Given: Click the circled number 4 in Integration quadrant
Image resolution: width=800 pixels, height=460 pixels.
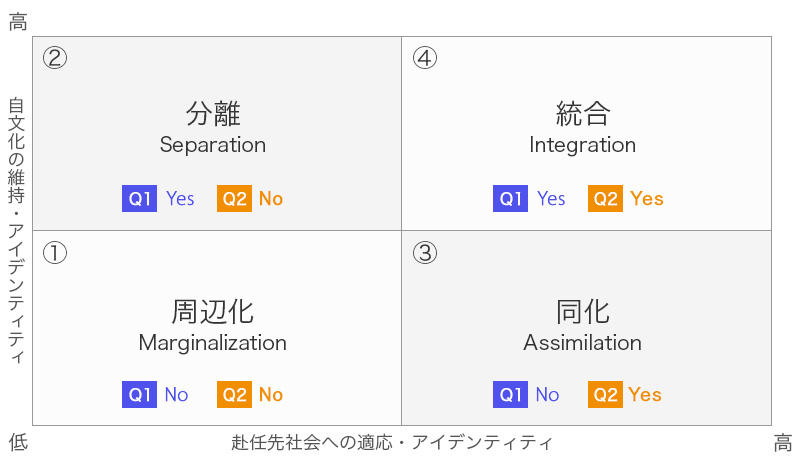Looking at the screenshot, I should pyautogui.click(x=425, y=57).
